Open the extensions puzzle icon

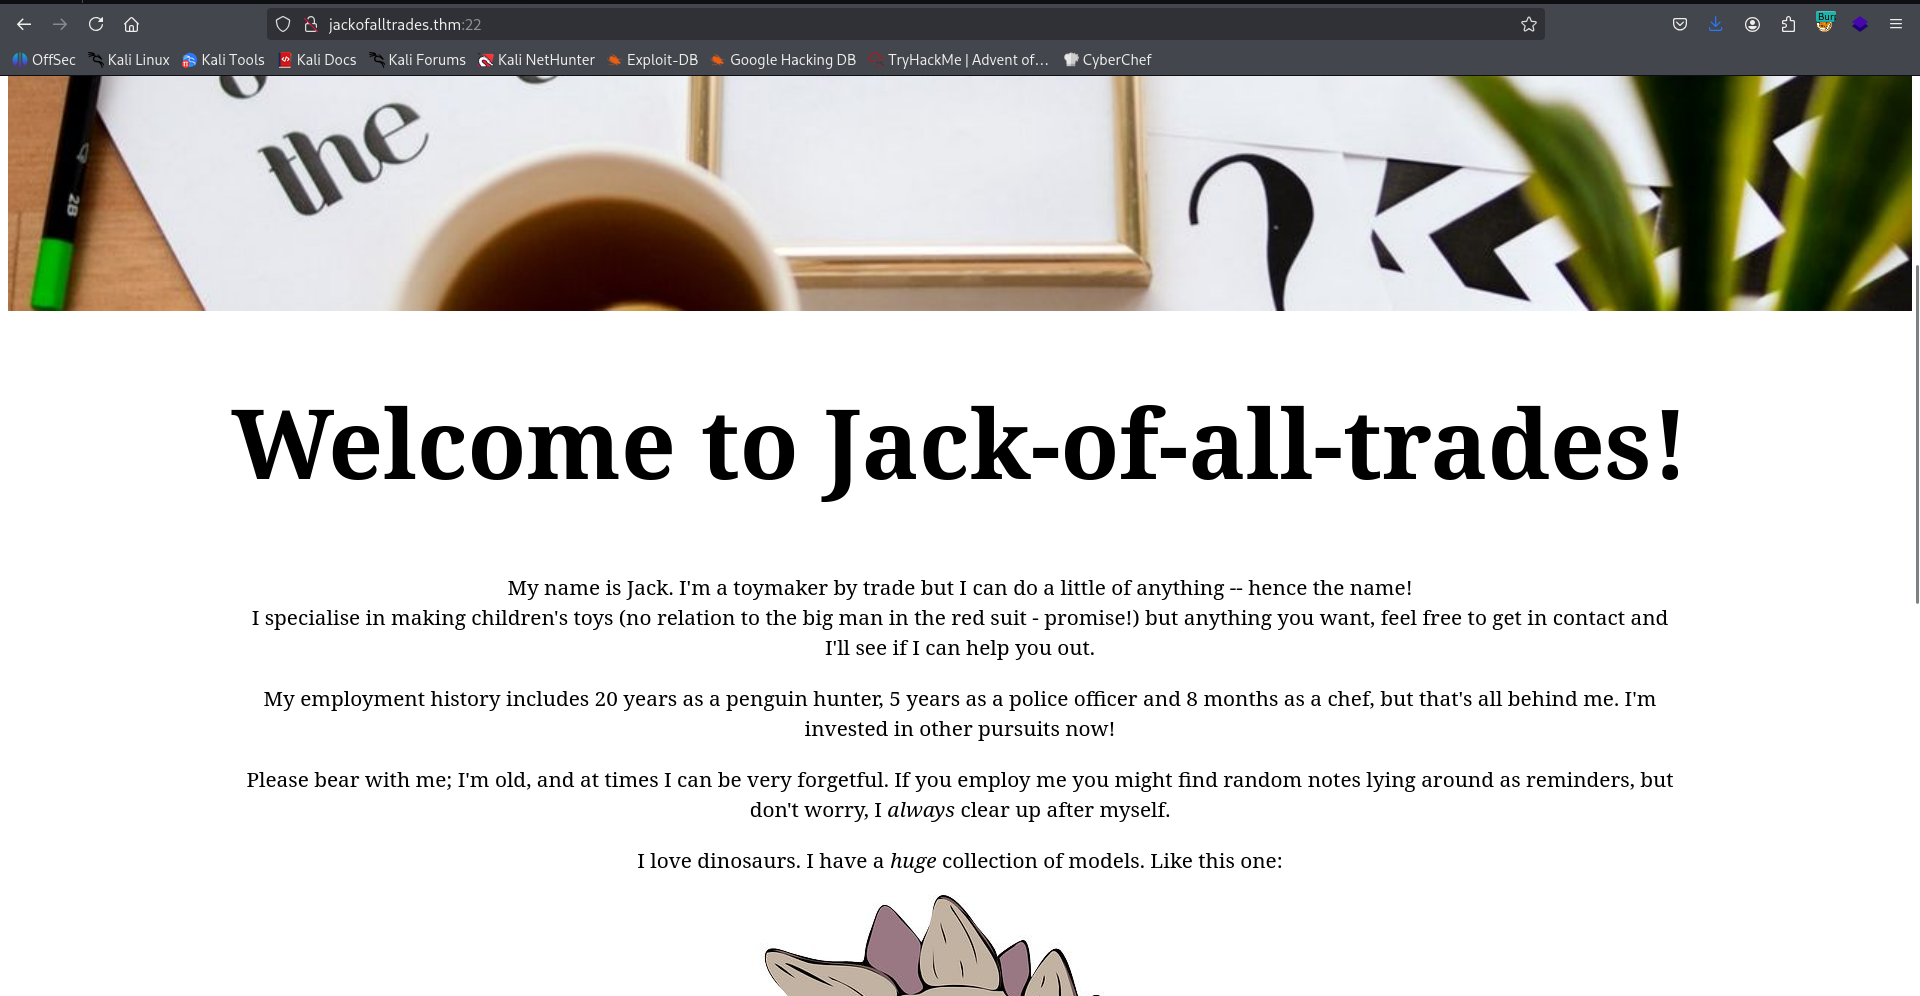point(1788,24)
